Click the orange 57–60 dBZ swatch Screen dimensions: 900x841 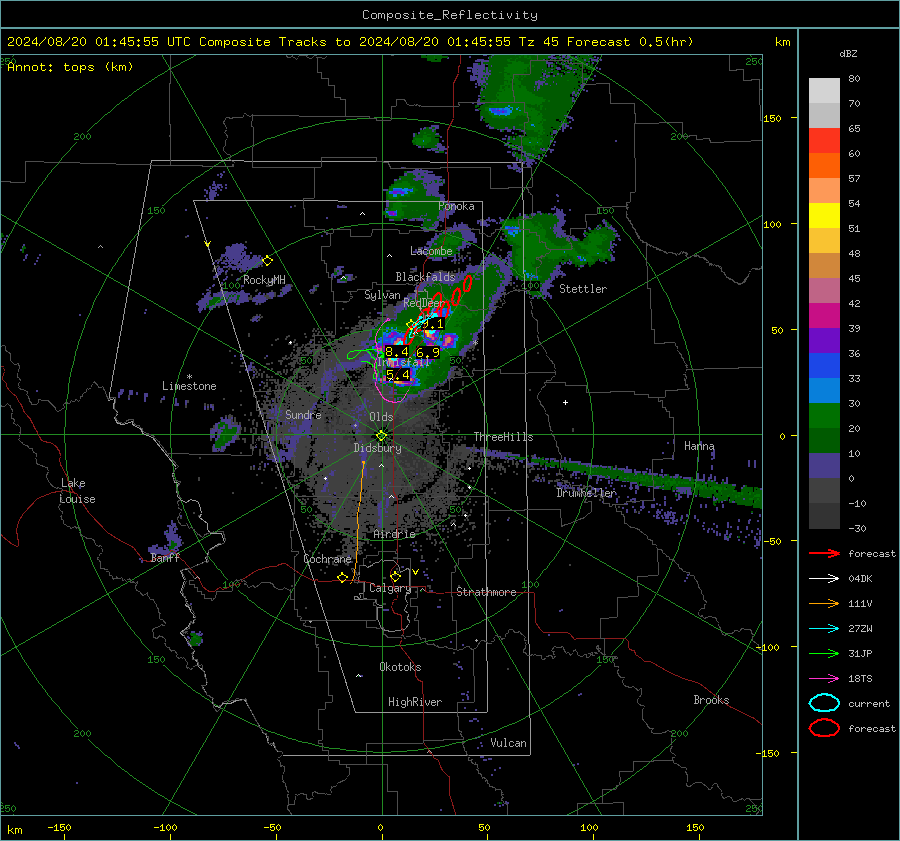click(x=824, y=166)
